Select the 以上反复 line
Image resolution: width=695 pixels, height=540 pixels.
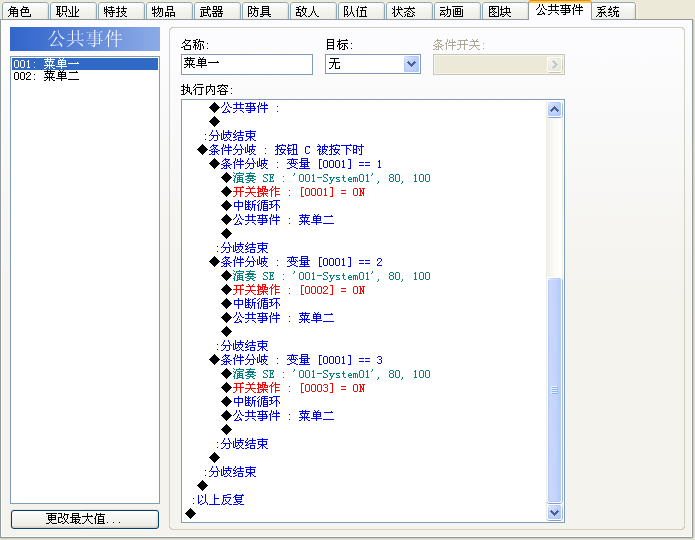(x=218, y=500)
